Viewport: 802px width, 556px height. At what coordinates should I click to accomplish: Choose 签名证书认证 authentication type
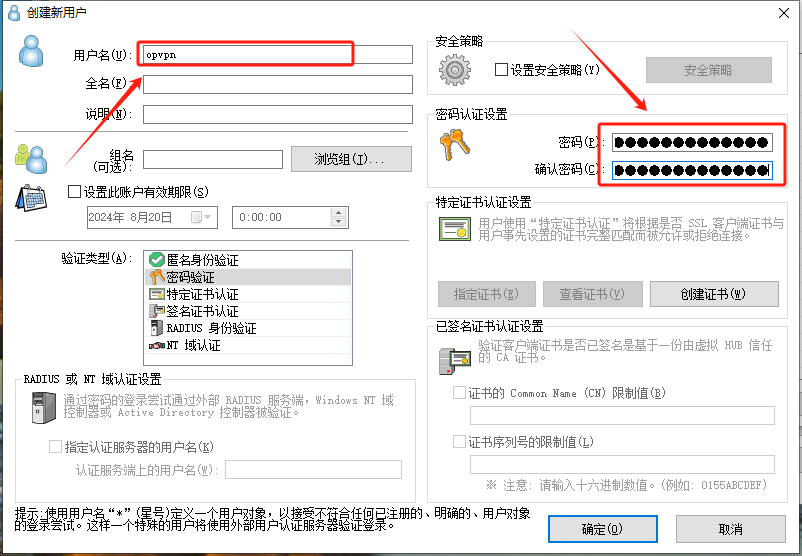pos(201,311)
